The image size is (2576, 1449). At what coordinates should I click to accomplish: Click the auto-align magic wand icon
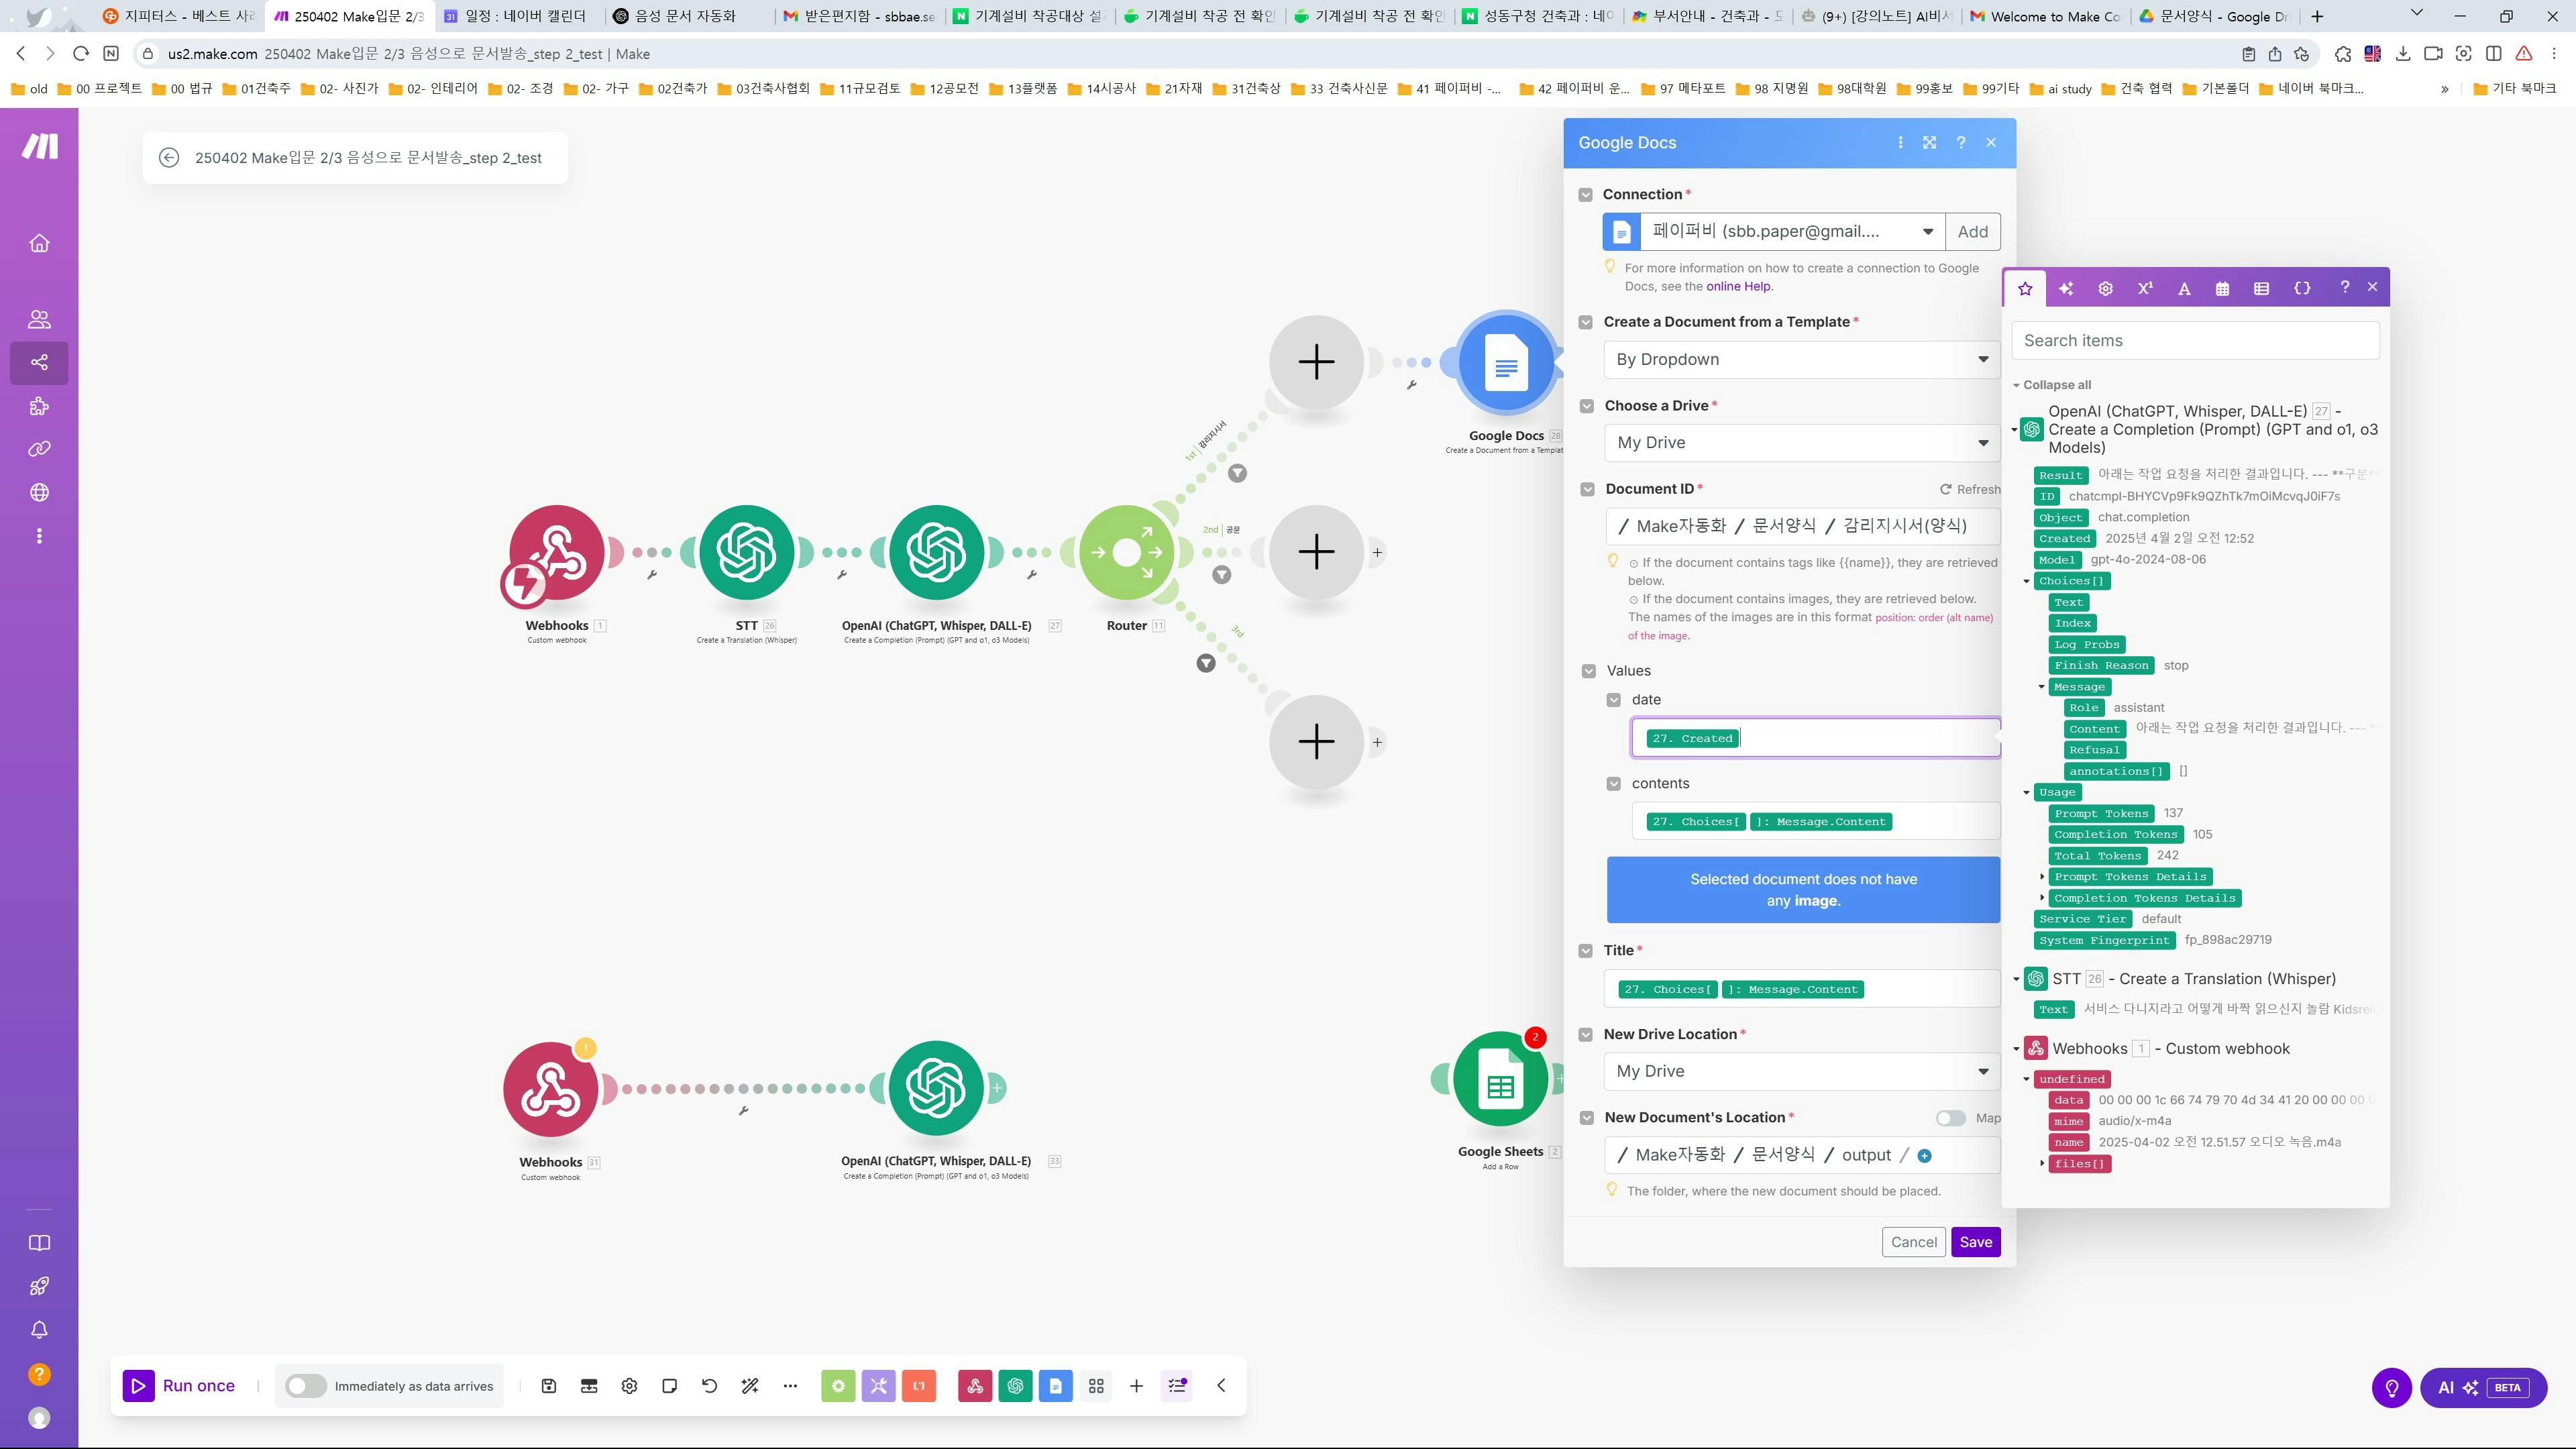point(750,1386)
